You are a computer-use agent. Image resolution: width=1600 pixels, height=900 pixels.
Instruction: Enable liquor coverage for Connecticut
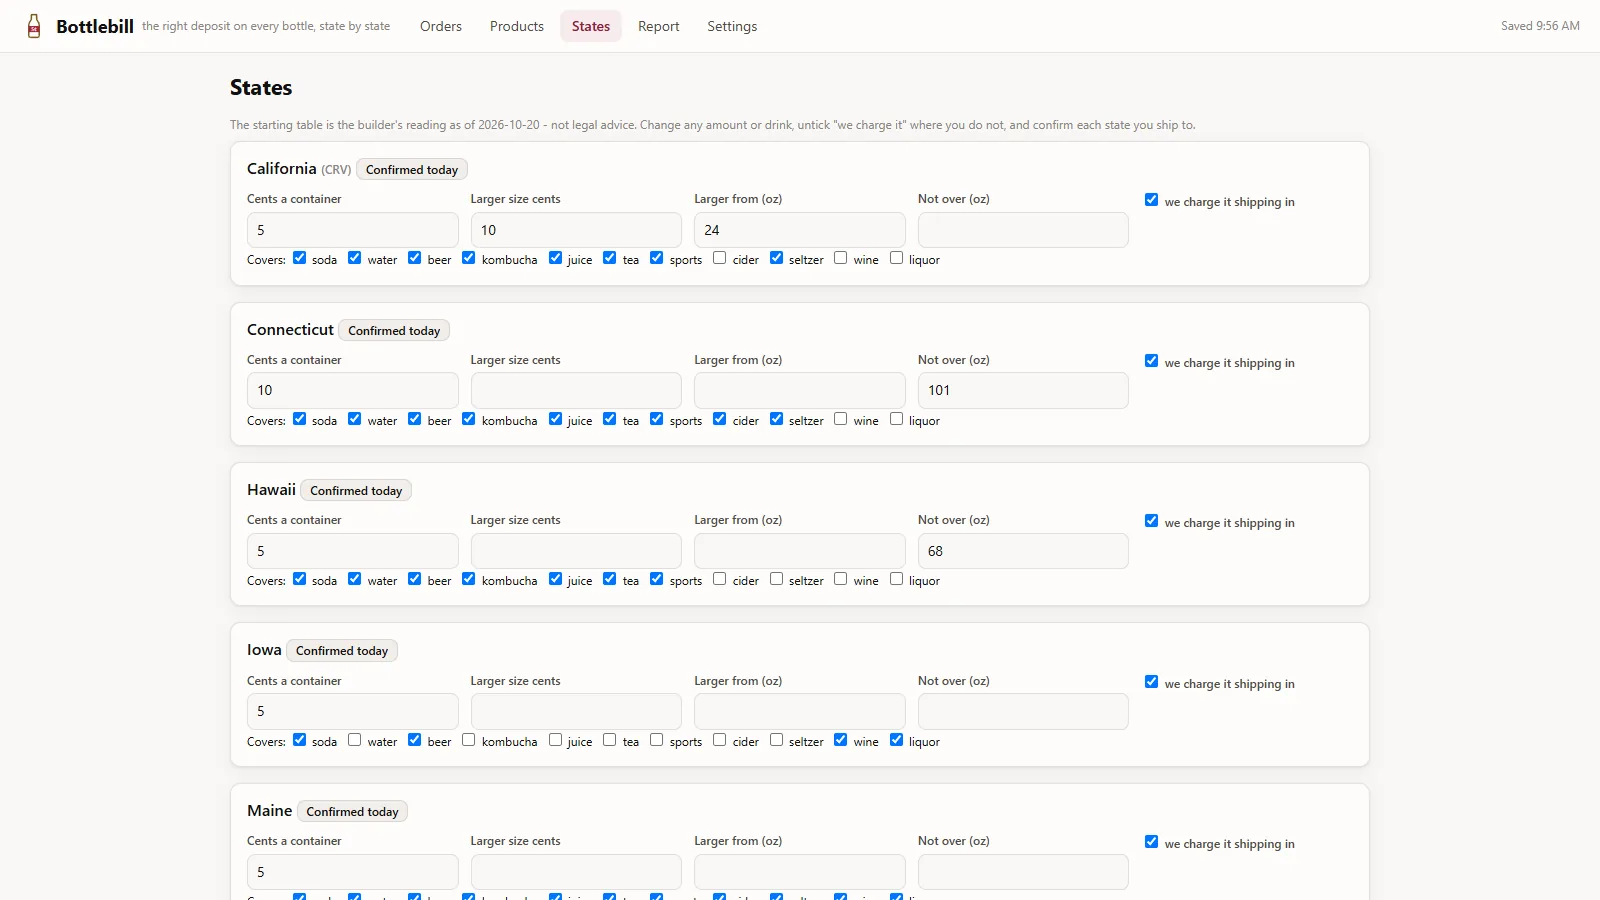click(896, 419)
